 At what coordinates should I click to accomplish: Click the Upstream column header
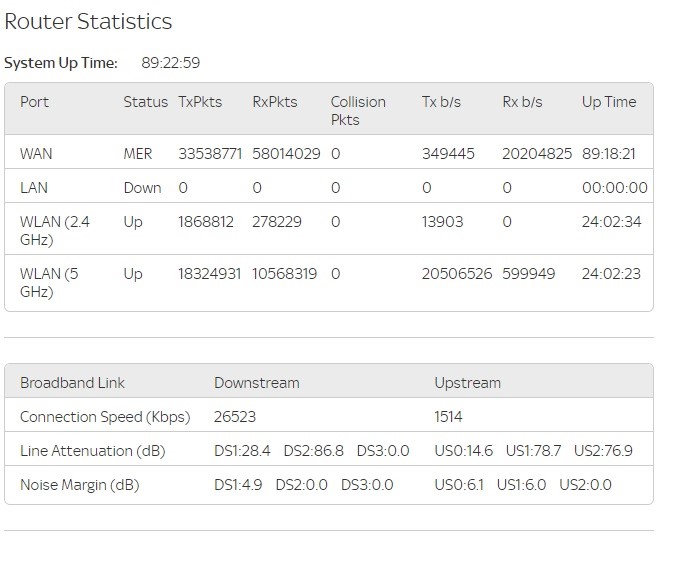[467, 383]
